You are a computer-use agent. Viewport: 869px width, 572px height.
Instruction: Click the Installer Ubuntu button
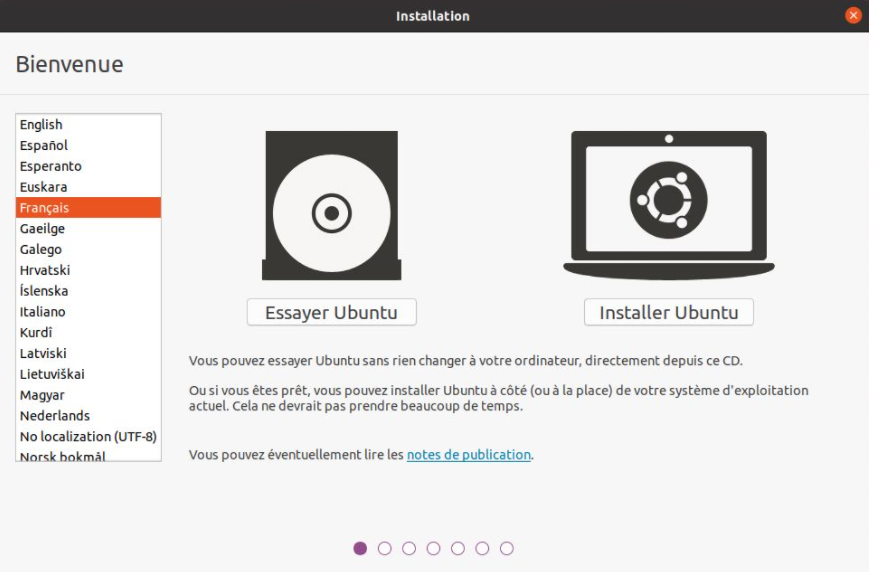[668, 312]
